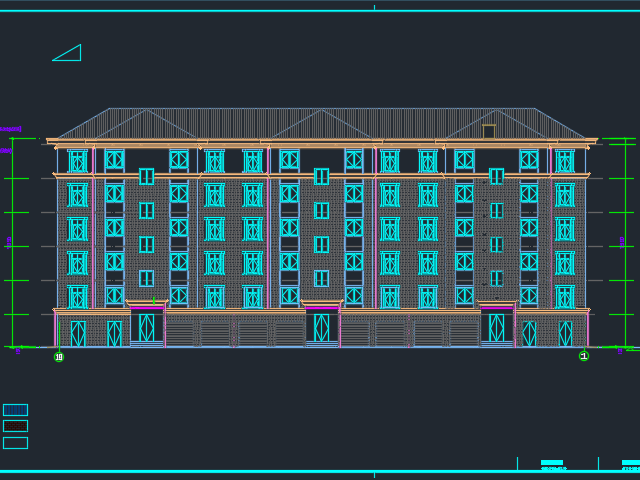Pick the brick-pattern legend swatch

(15, 426)
